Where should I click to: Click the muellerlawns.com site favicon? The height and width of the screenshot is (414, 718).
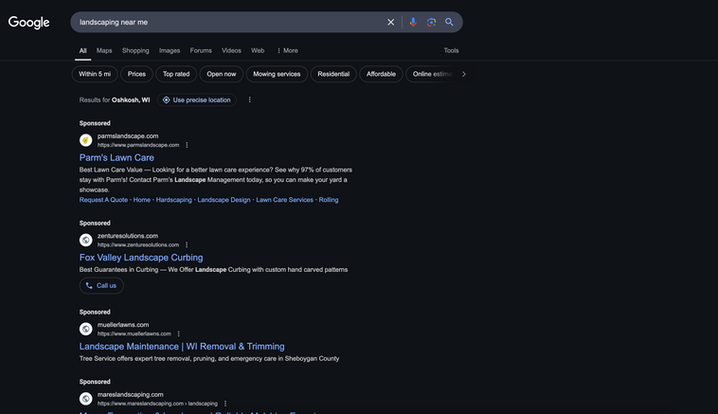[86, 329]
